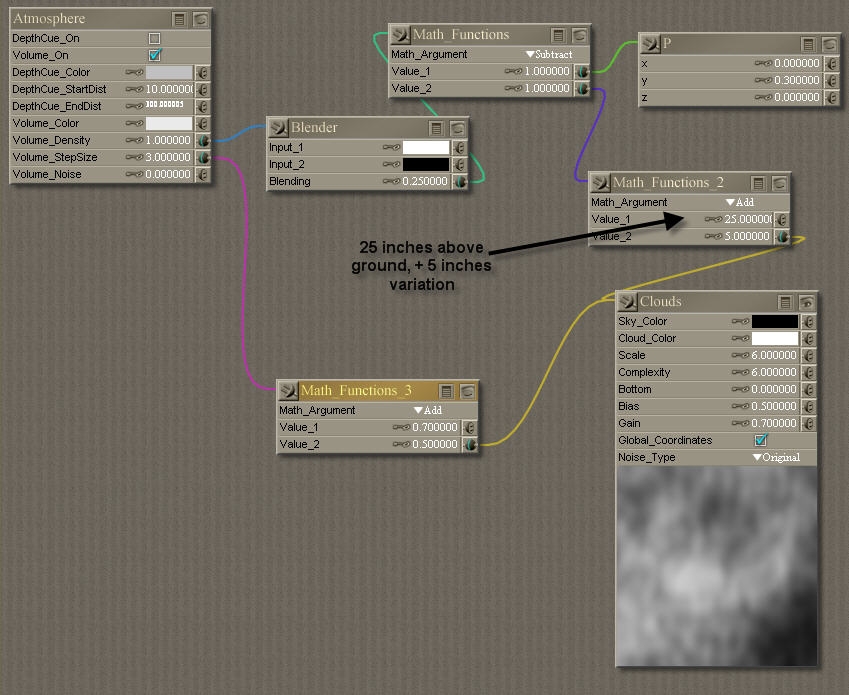The width and height of the screenshot is (849, 695).
Task: Click the Blender node preview toggle icon
Action: click(458, 128)
